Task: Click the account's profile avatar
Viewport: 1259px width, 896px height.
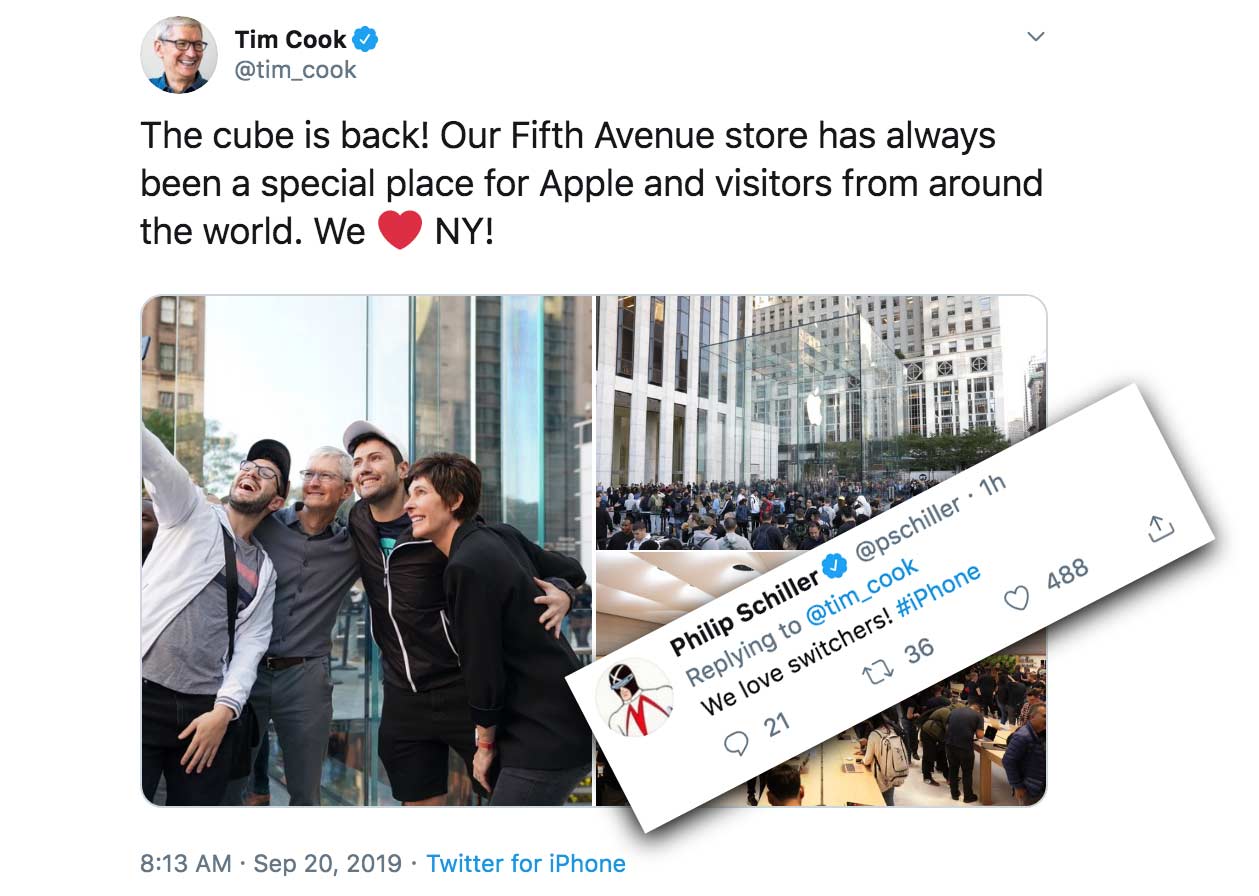Action: point(179,55)
